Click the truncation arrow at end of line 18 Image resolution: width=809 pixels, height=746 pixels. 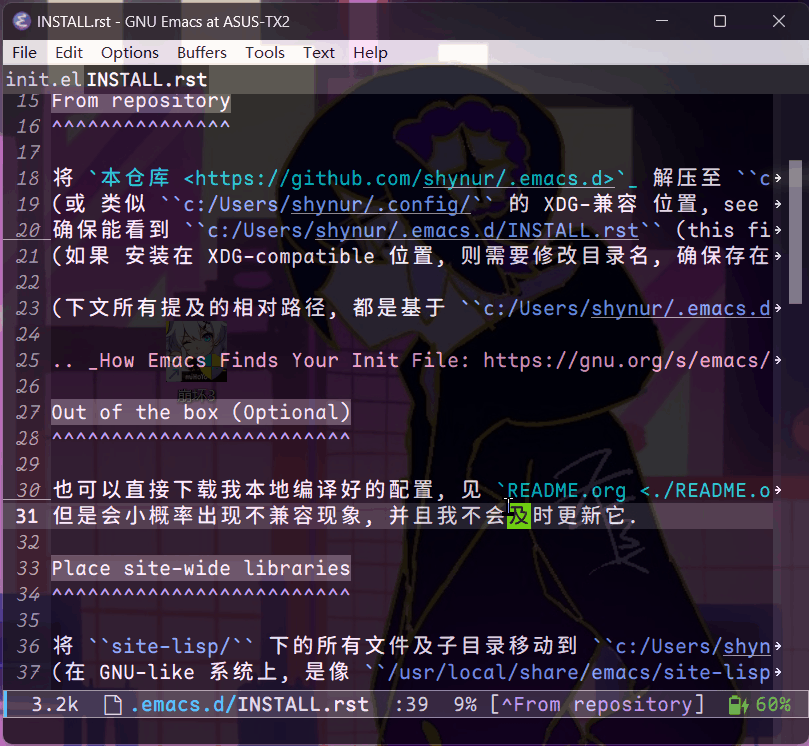pyautogui.click(x=778, y=179)
